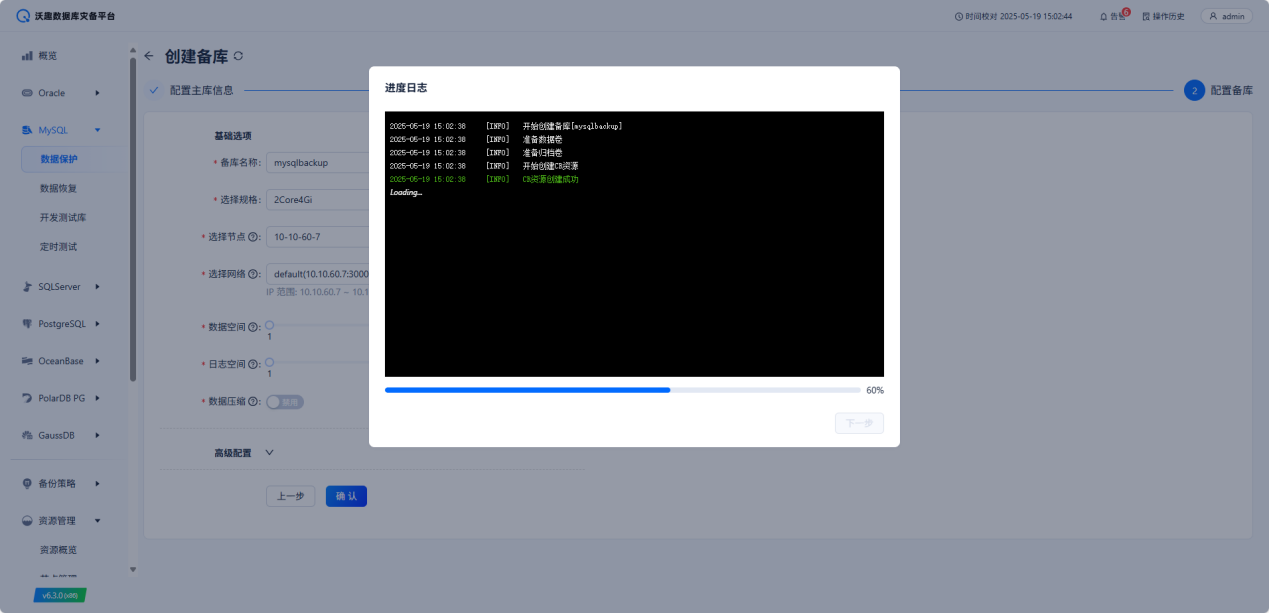This screenshot has height=613, width=1269.
Task: Expand the 高级配置 section chevron
Action: (x=269, y=452)
